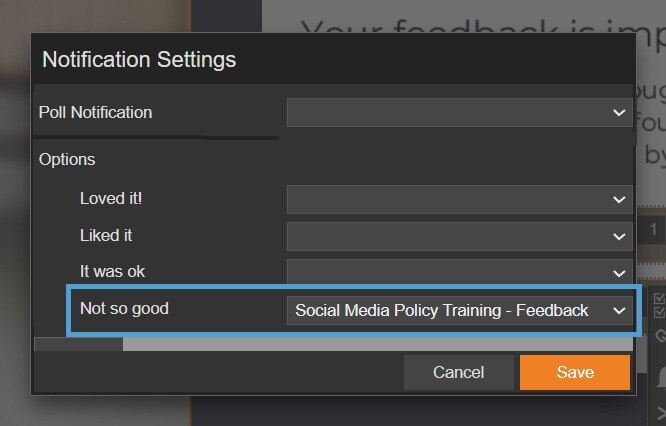Open the Social Media Policy Training - Feedback dropdown
Screen dimensions: 666x426
459,310
